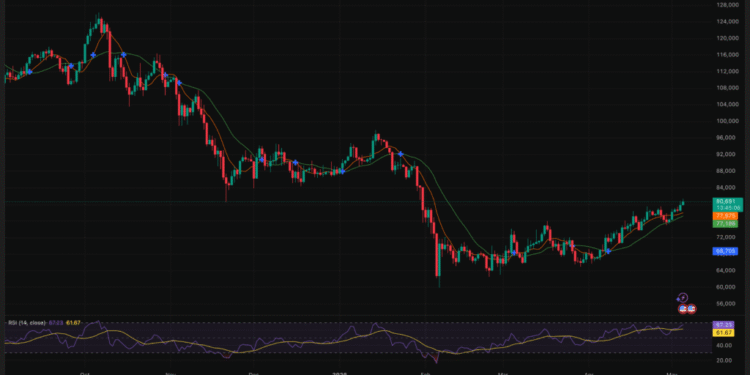Image resolution: width=750 pixels, height=375 pixels.
Task: Click the 120,000 price scale label
Action: point(728,38)
